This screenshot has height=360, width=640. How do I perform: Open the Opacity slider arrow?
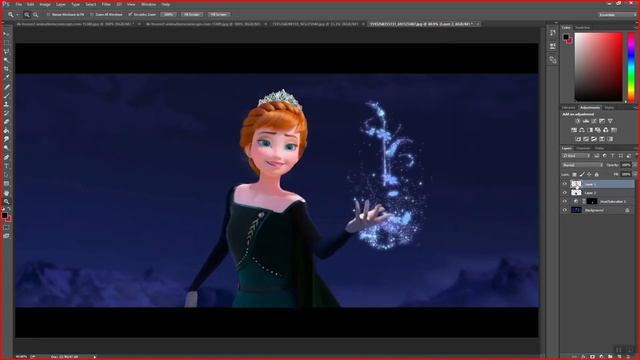click(x=634, y=165)
